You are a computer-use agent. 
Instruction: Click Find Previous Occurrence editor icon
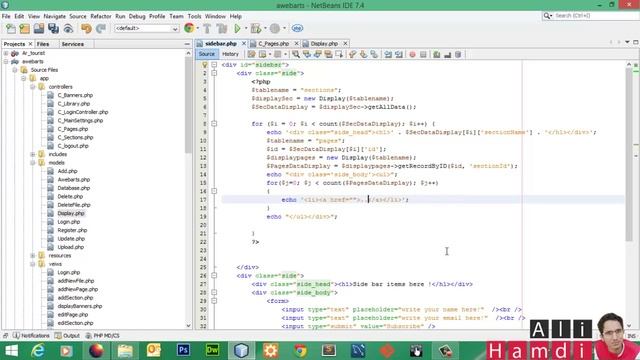click(x=307, y=54)
